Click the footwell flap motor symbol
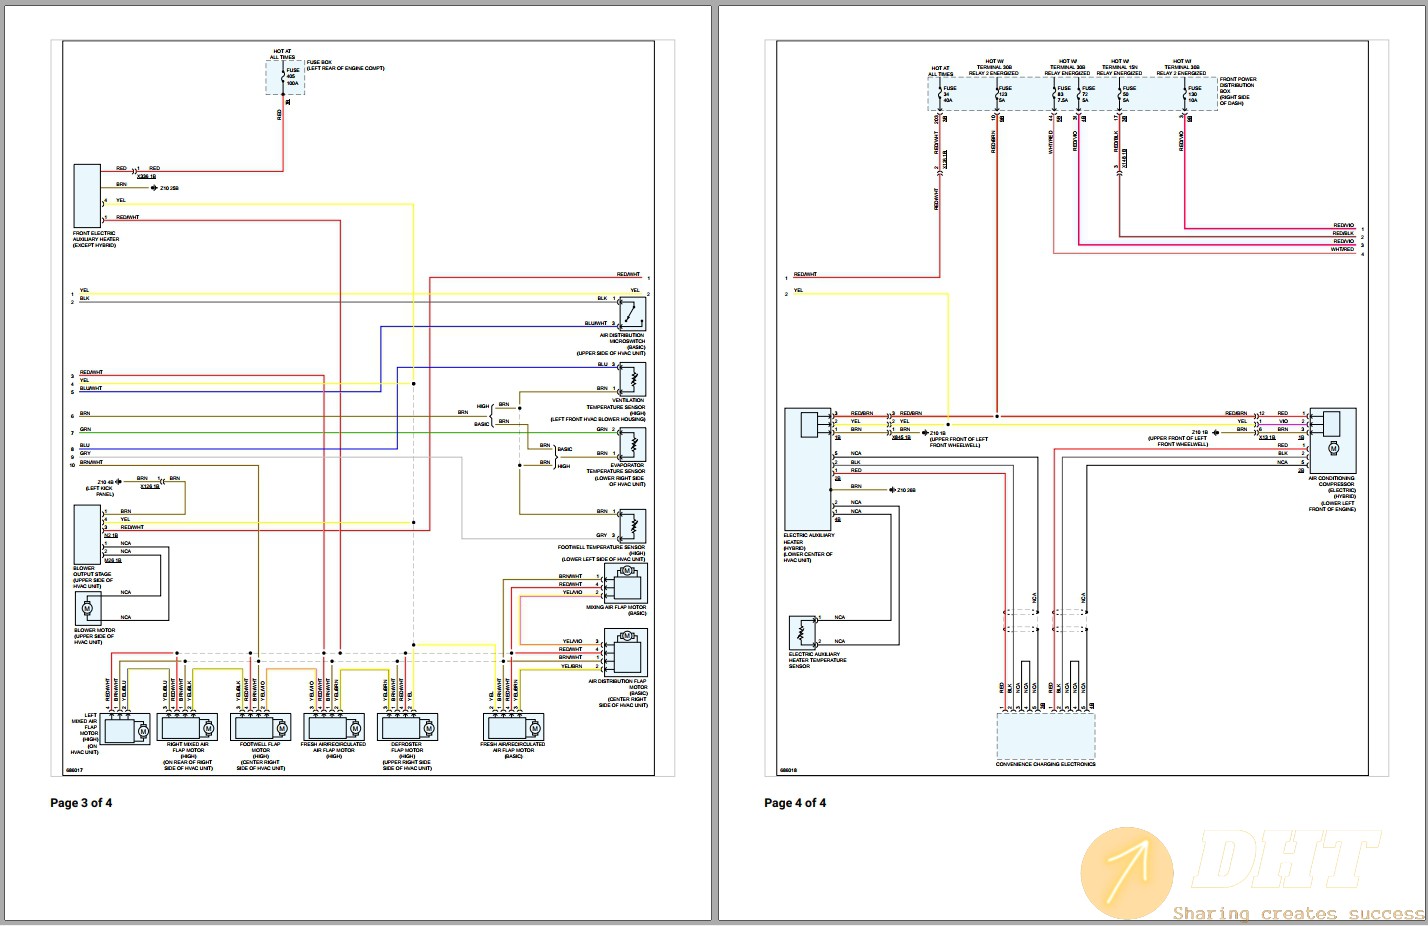Screen dimensions: 1428x926 261,727
